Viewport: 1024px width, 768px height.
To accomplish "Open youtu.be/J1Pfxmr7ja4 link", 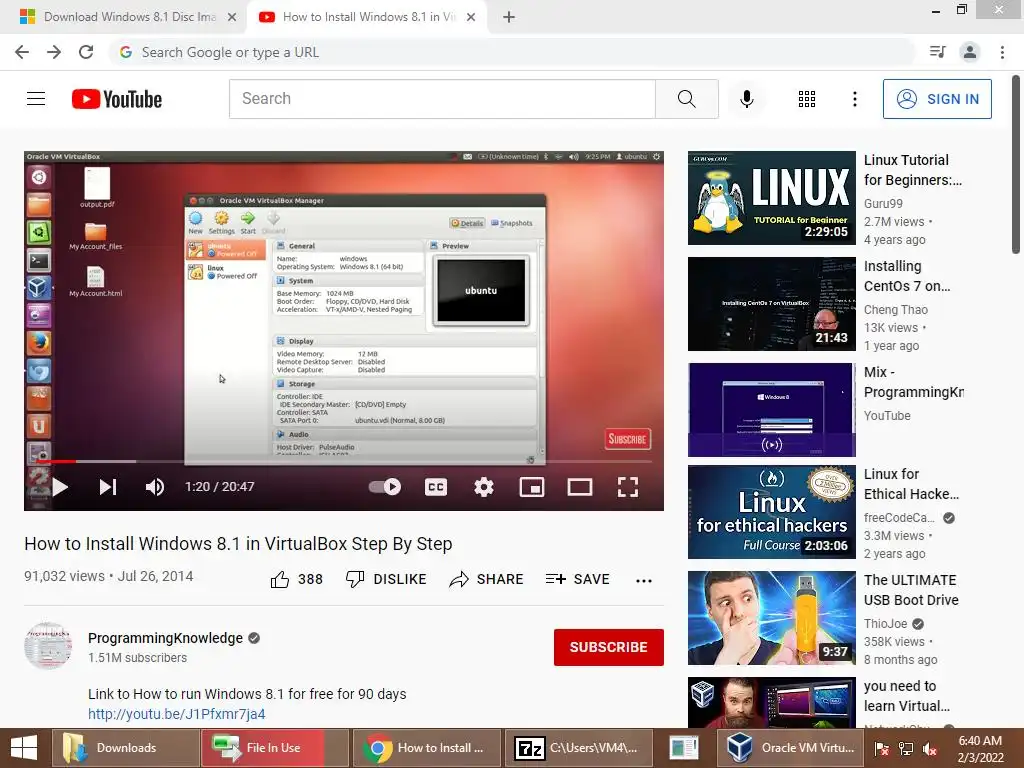I will 176,714.
